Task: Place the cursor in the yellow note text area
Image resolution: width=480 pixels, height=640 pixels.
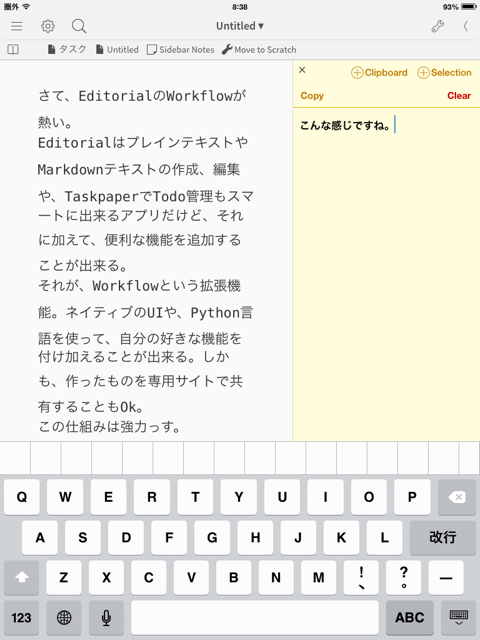Action: (x=386, y=274)
